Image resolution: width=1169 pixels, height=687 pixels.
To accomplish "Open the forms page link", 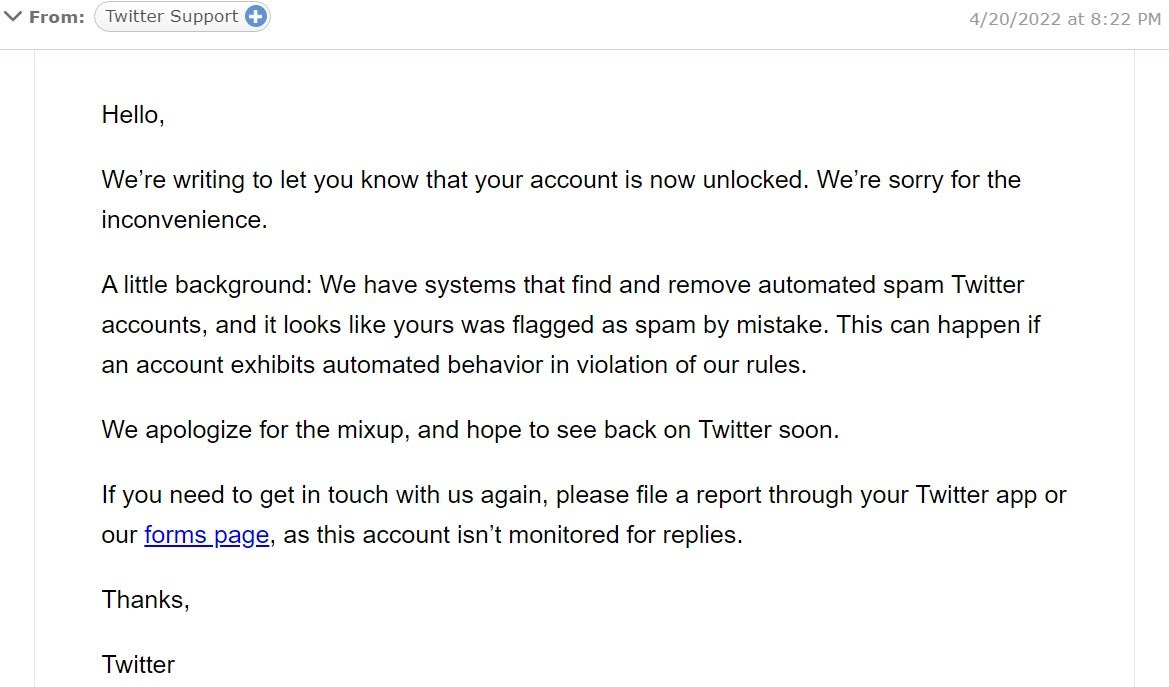I will 207,535.
